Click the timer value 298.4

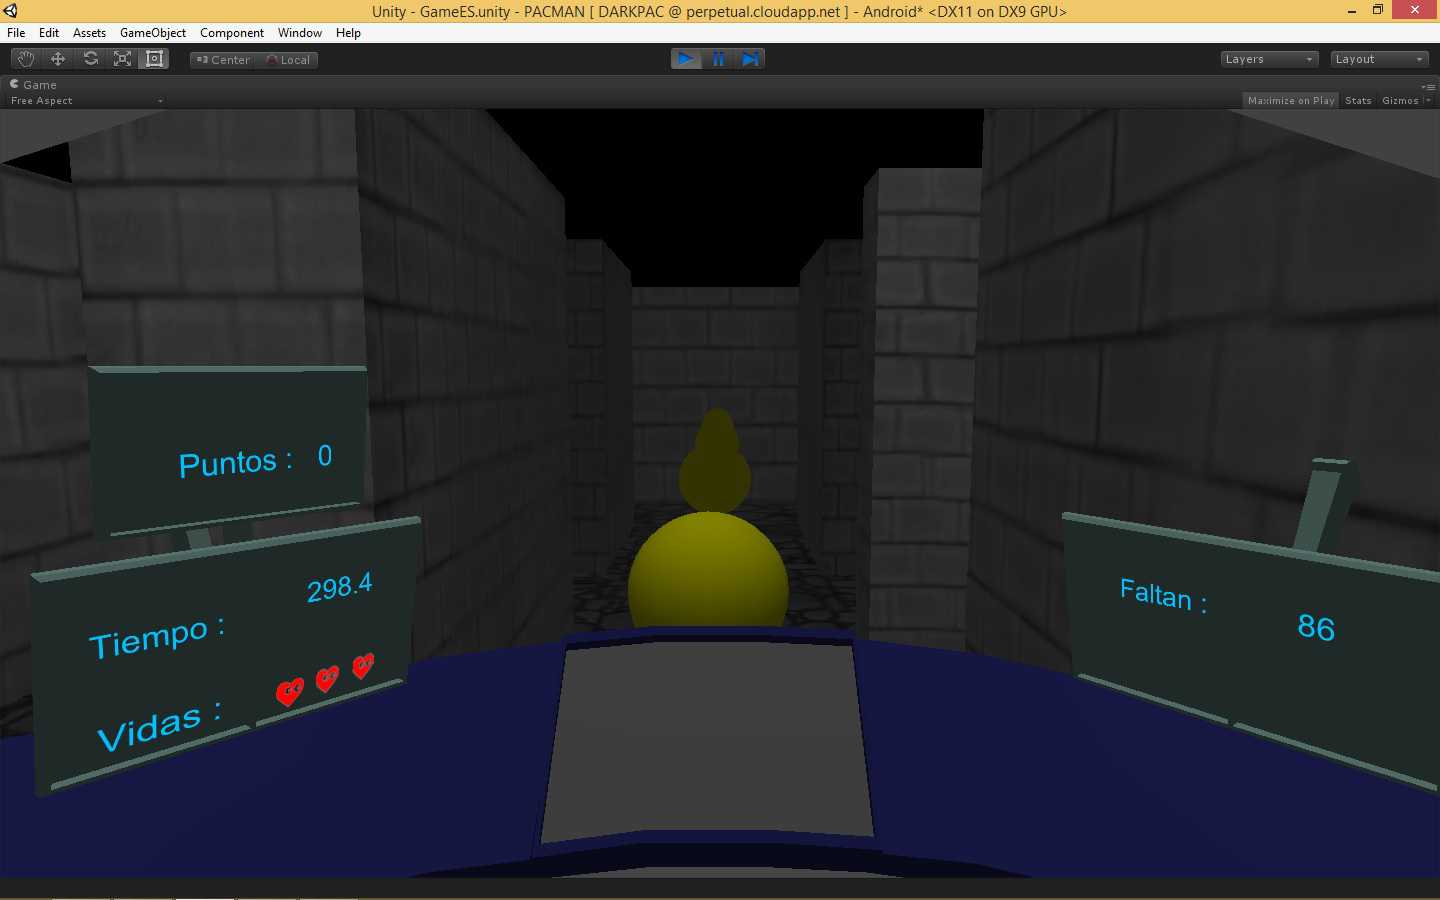tap(340, 587)
